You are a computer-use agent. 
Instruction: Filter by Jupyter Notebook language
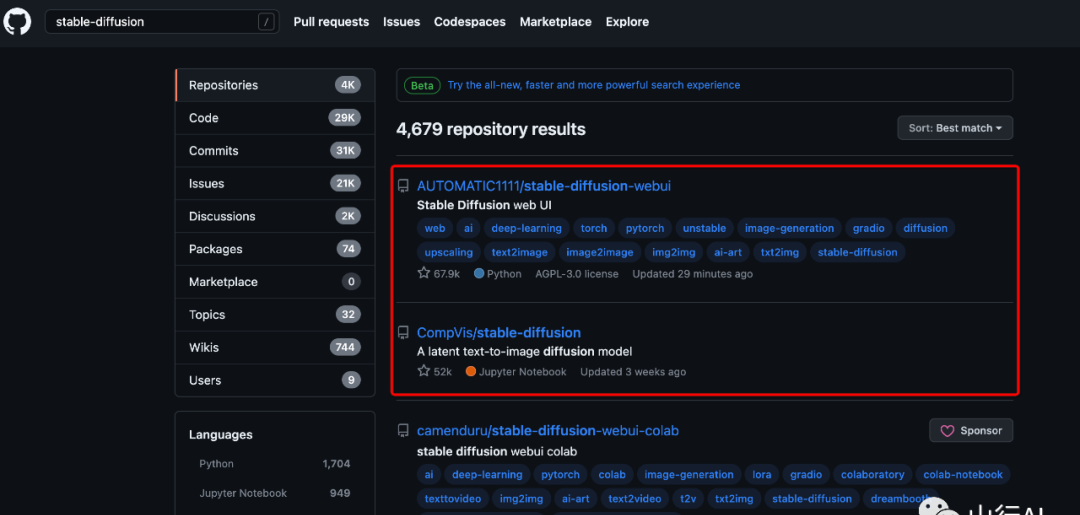click(x=275, y=493)
